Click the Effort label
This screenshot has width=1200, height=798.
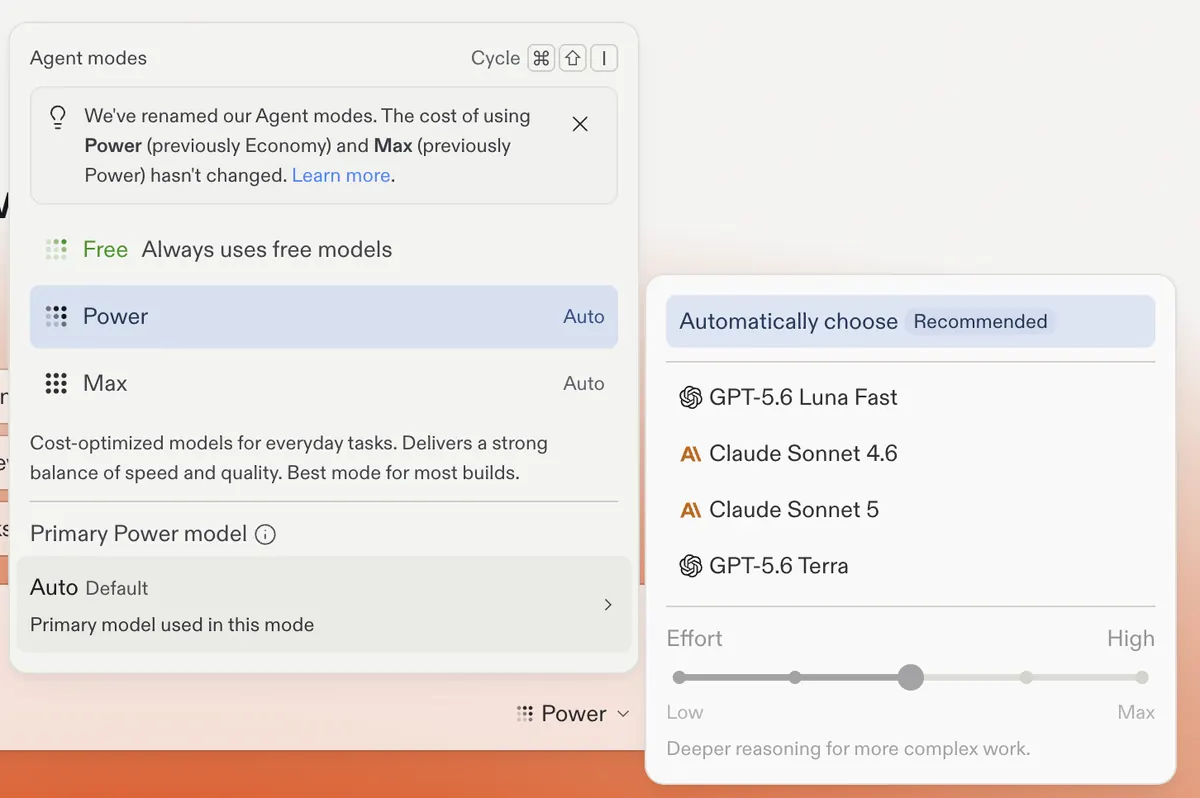tap(695, 638)
